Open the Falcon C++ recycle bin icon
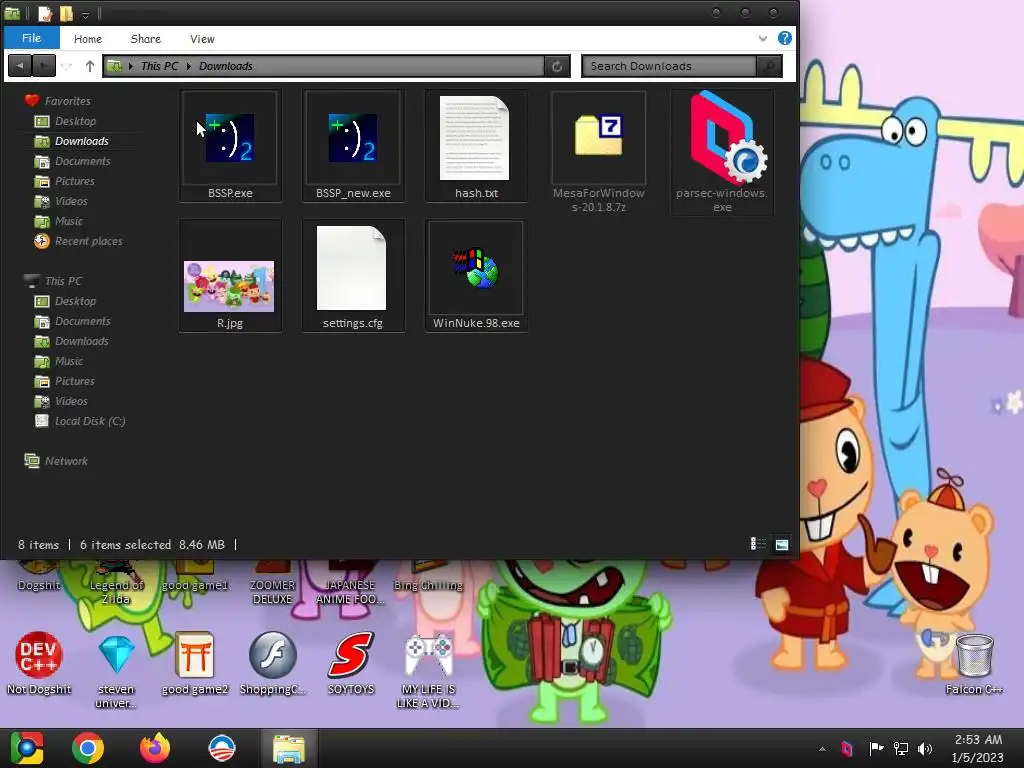 tap(974, 664)
